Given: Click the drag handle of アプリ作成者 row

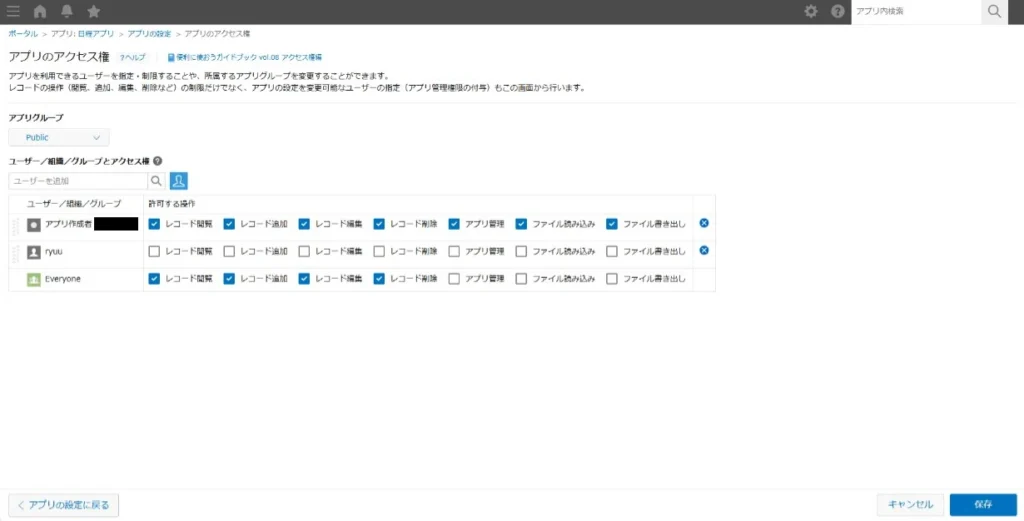Looking at the screenshot, I should tap(16, 227).
